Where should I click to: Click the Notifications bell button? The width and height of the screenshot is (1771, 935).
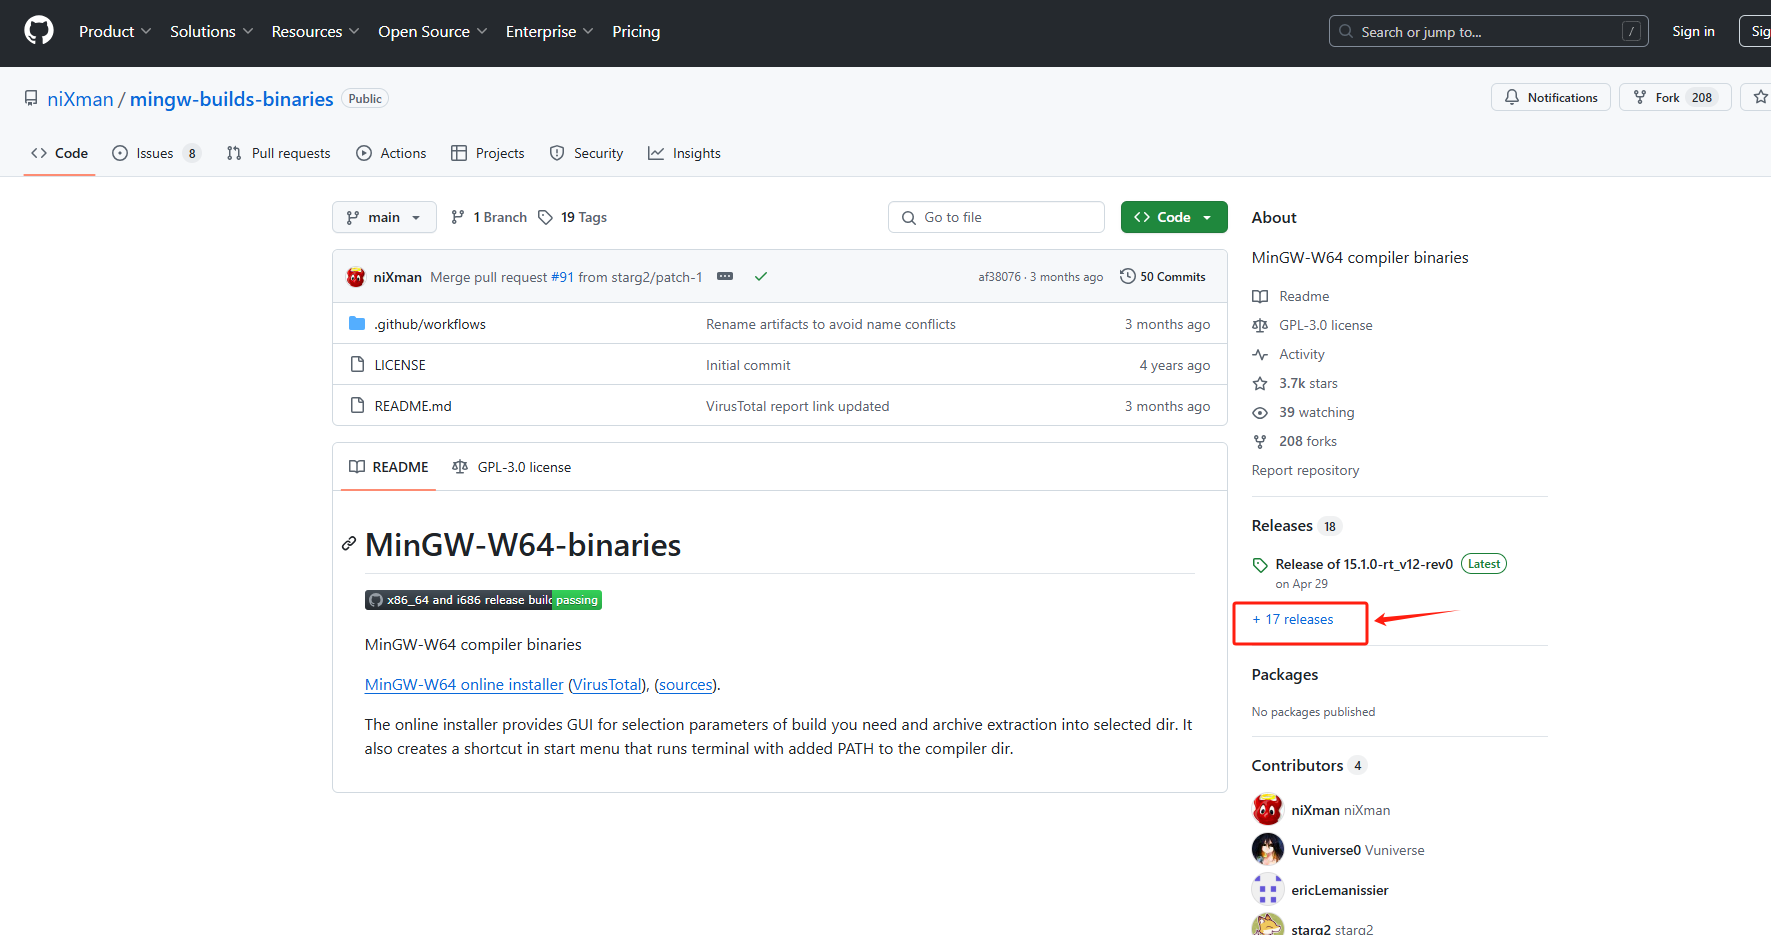point(1551,97)
